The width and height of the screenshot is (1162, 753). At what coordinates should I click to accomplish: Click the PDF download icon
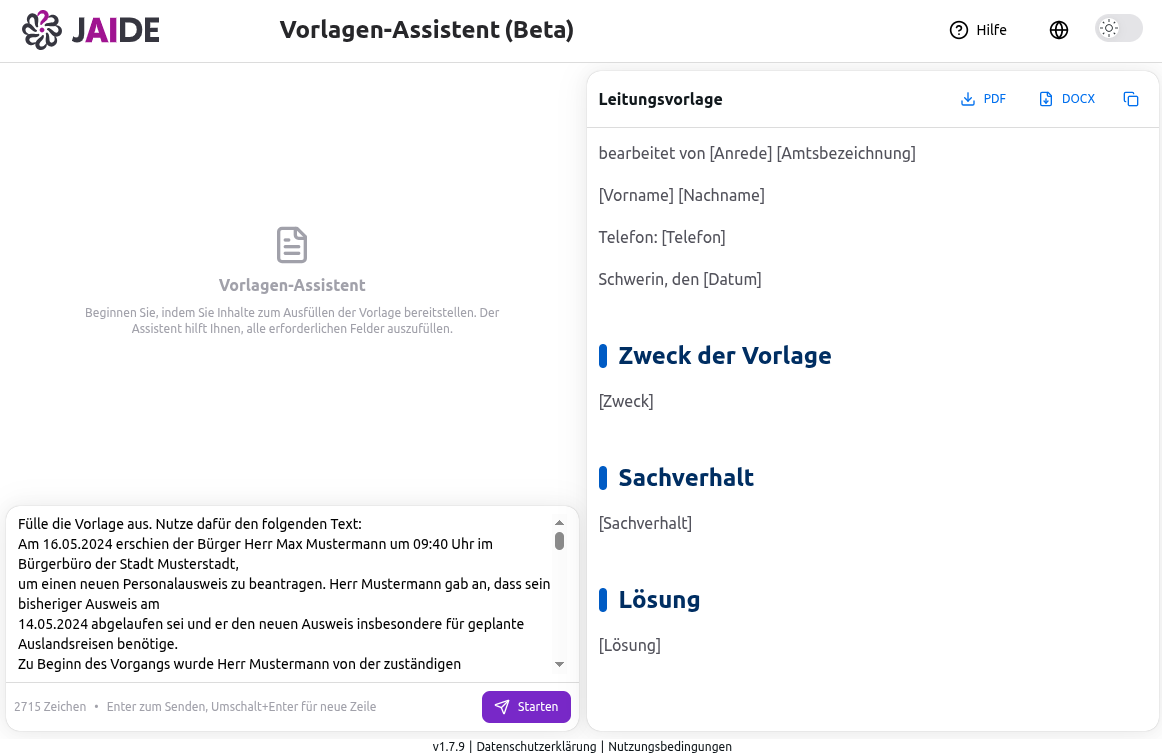coord(967,98)
